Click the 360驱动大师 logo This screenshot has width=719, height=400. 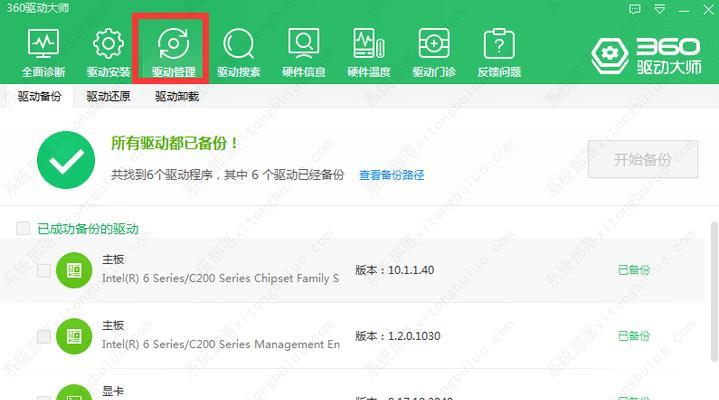click(x=646, y=56)
